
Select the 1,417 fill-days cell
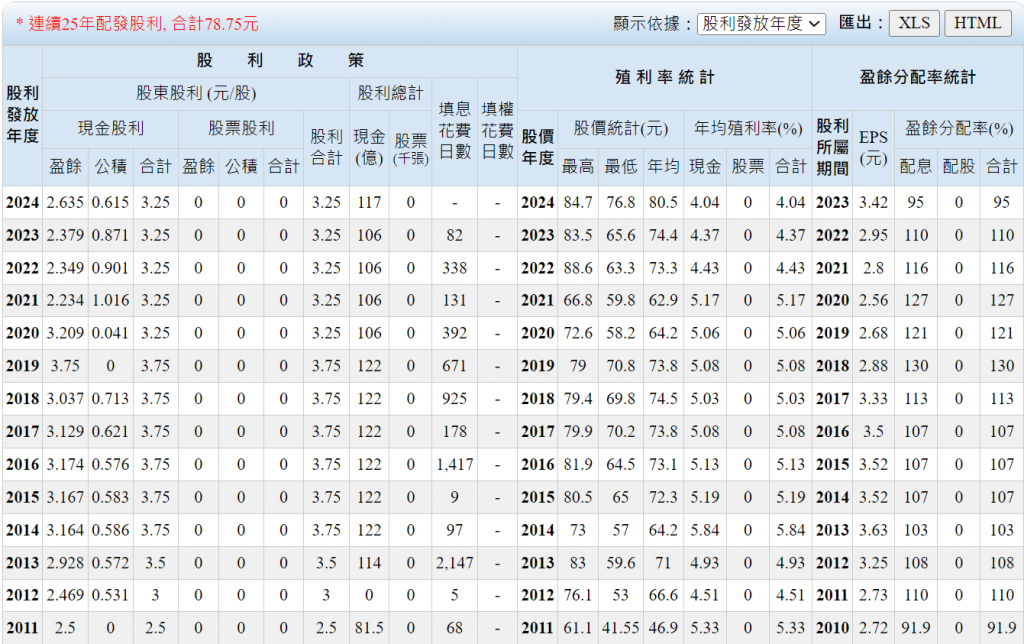454,464
